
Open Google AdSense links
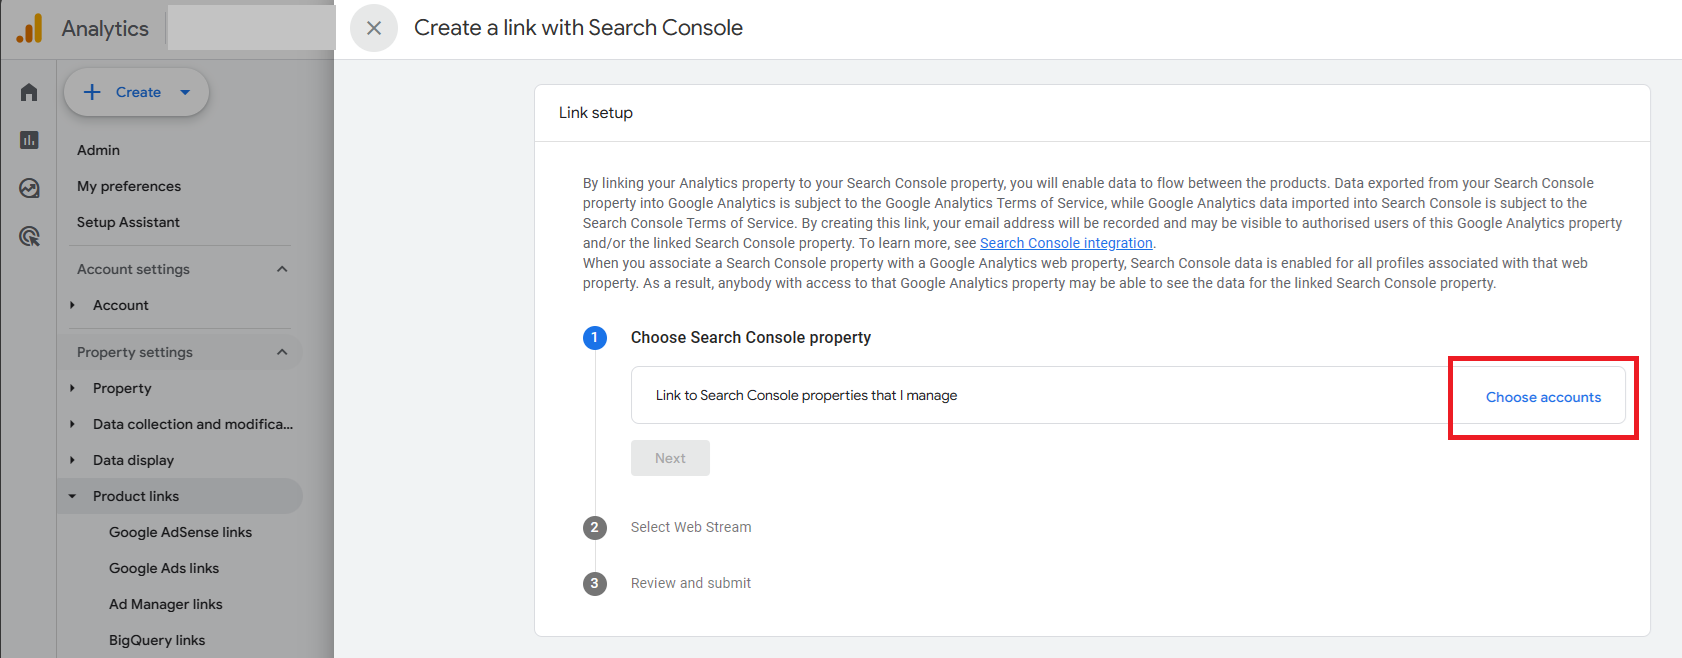click(x=181, y=532)
